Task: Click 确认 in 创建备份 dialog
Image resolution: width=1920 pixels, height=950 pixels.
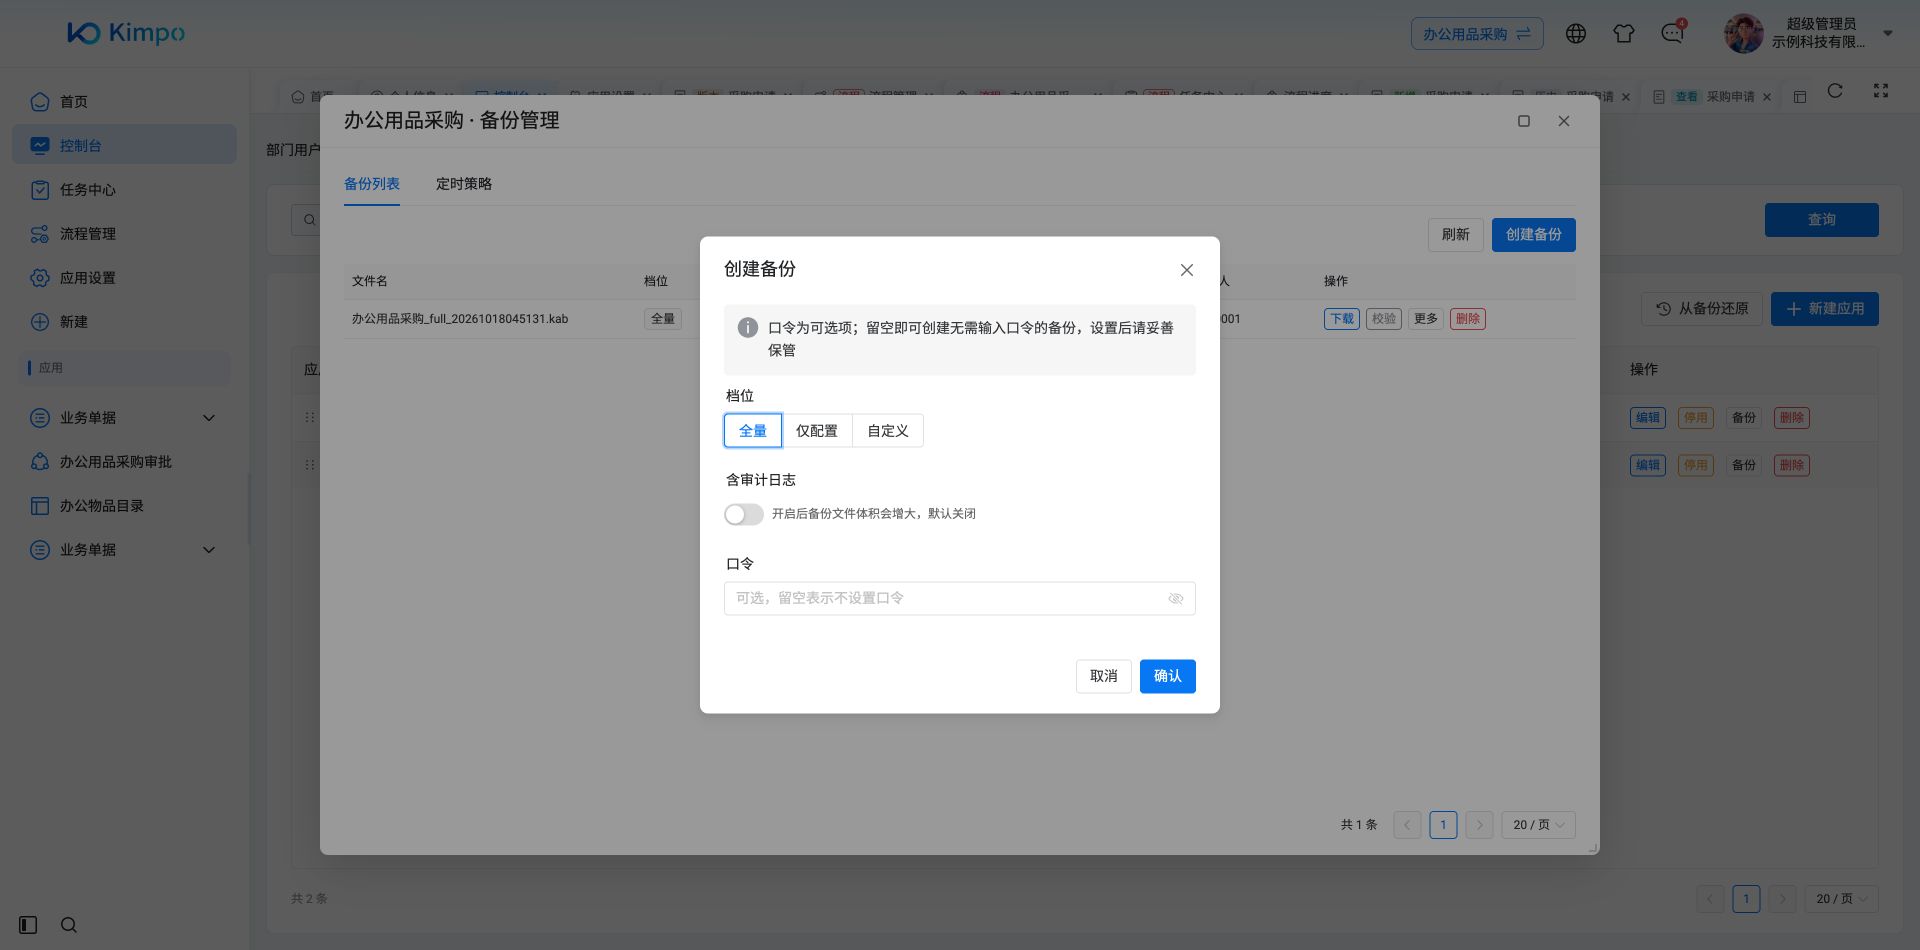Action: 1168,677
